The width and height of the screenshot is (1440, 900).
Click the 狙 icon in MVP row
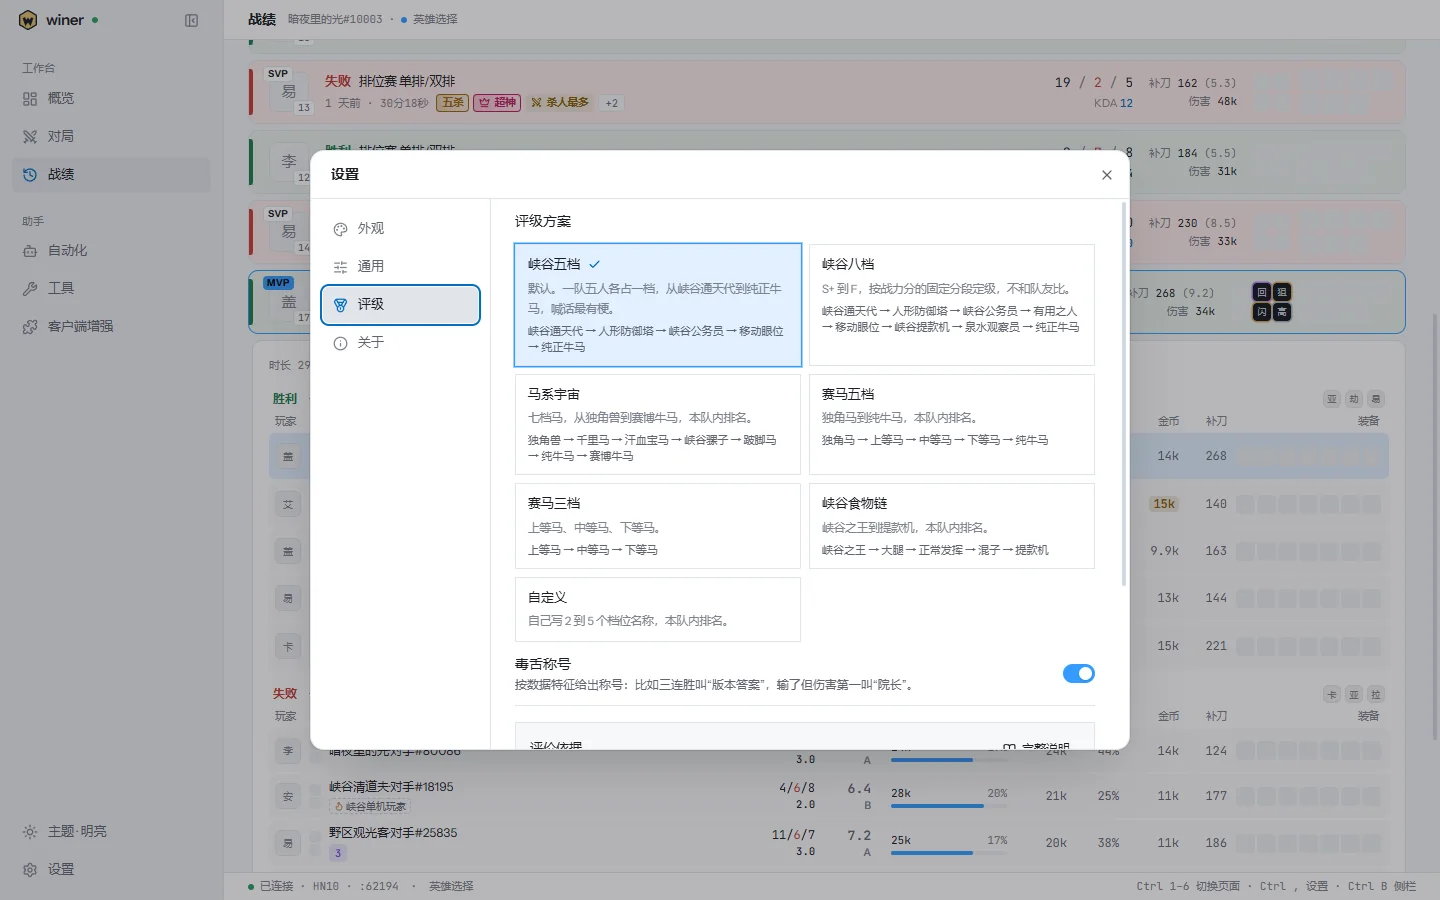[x=1282, y=292]
